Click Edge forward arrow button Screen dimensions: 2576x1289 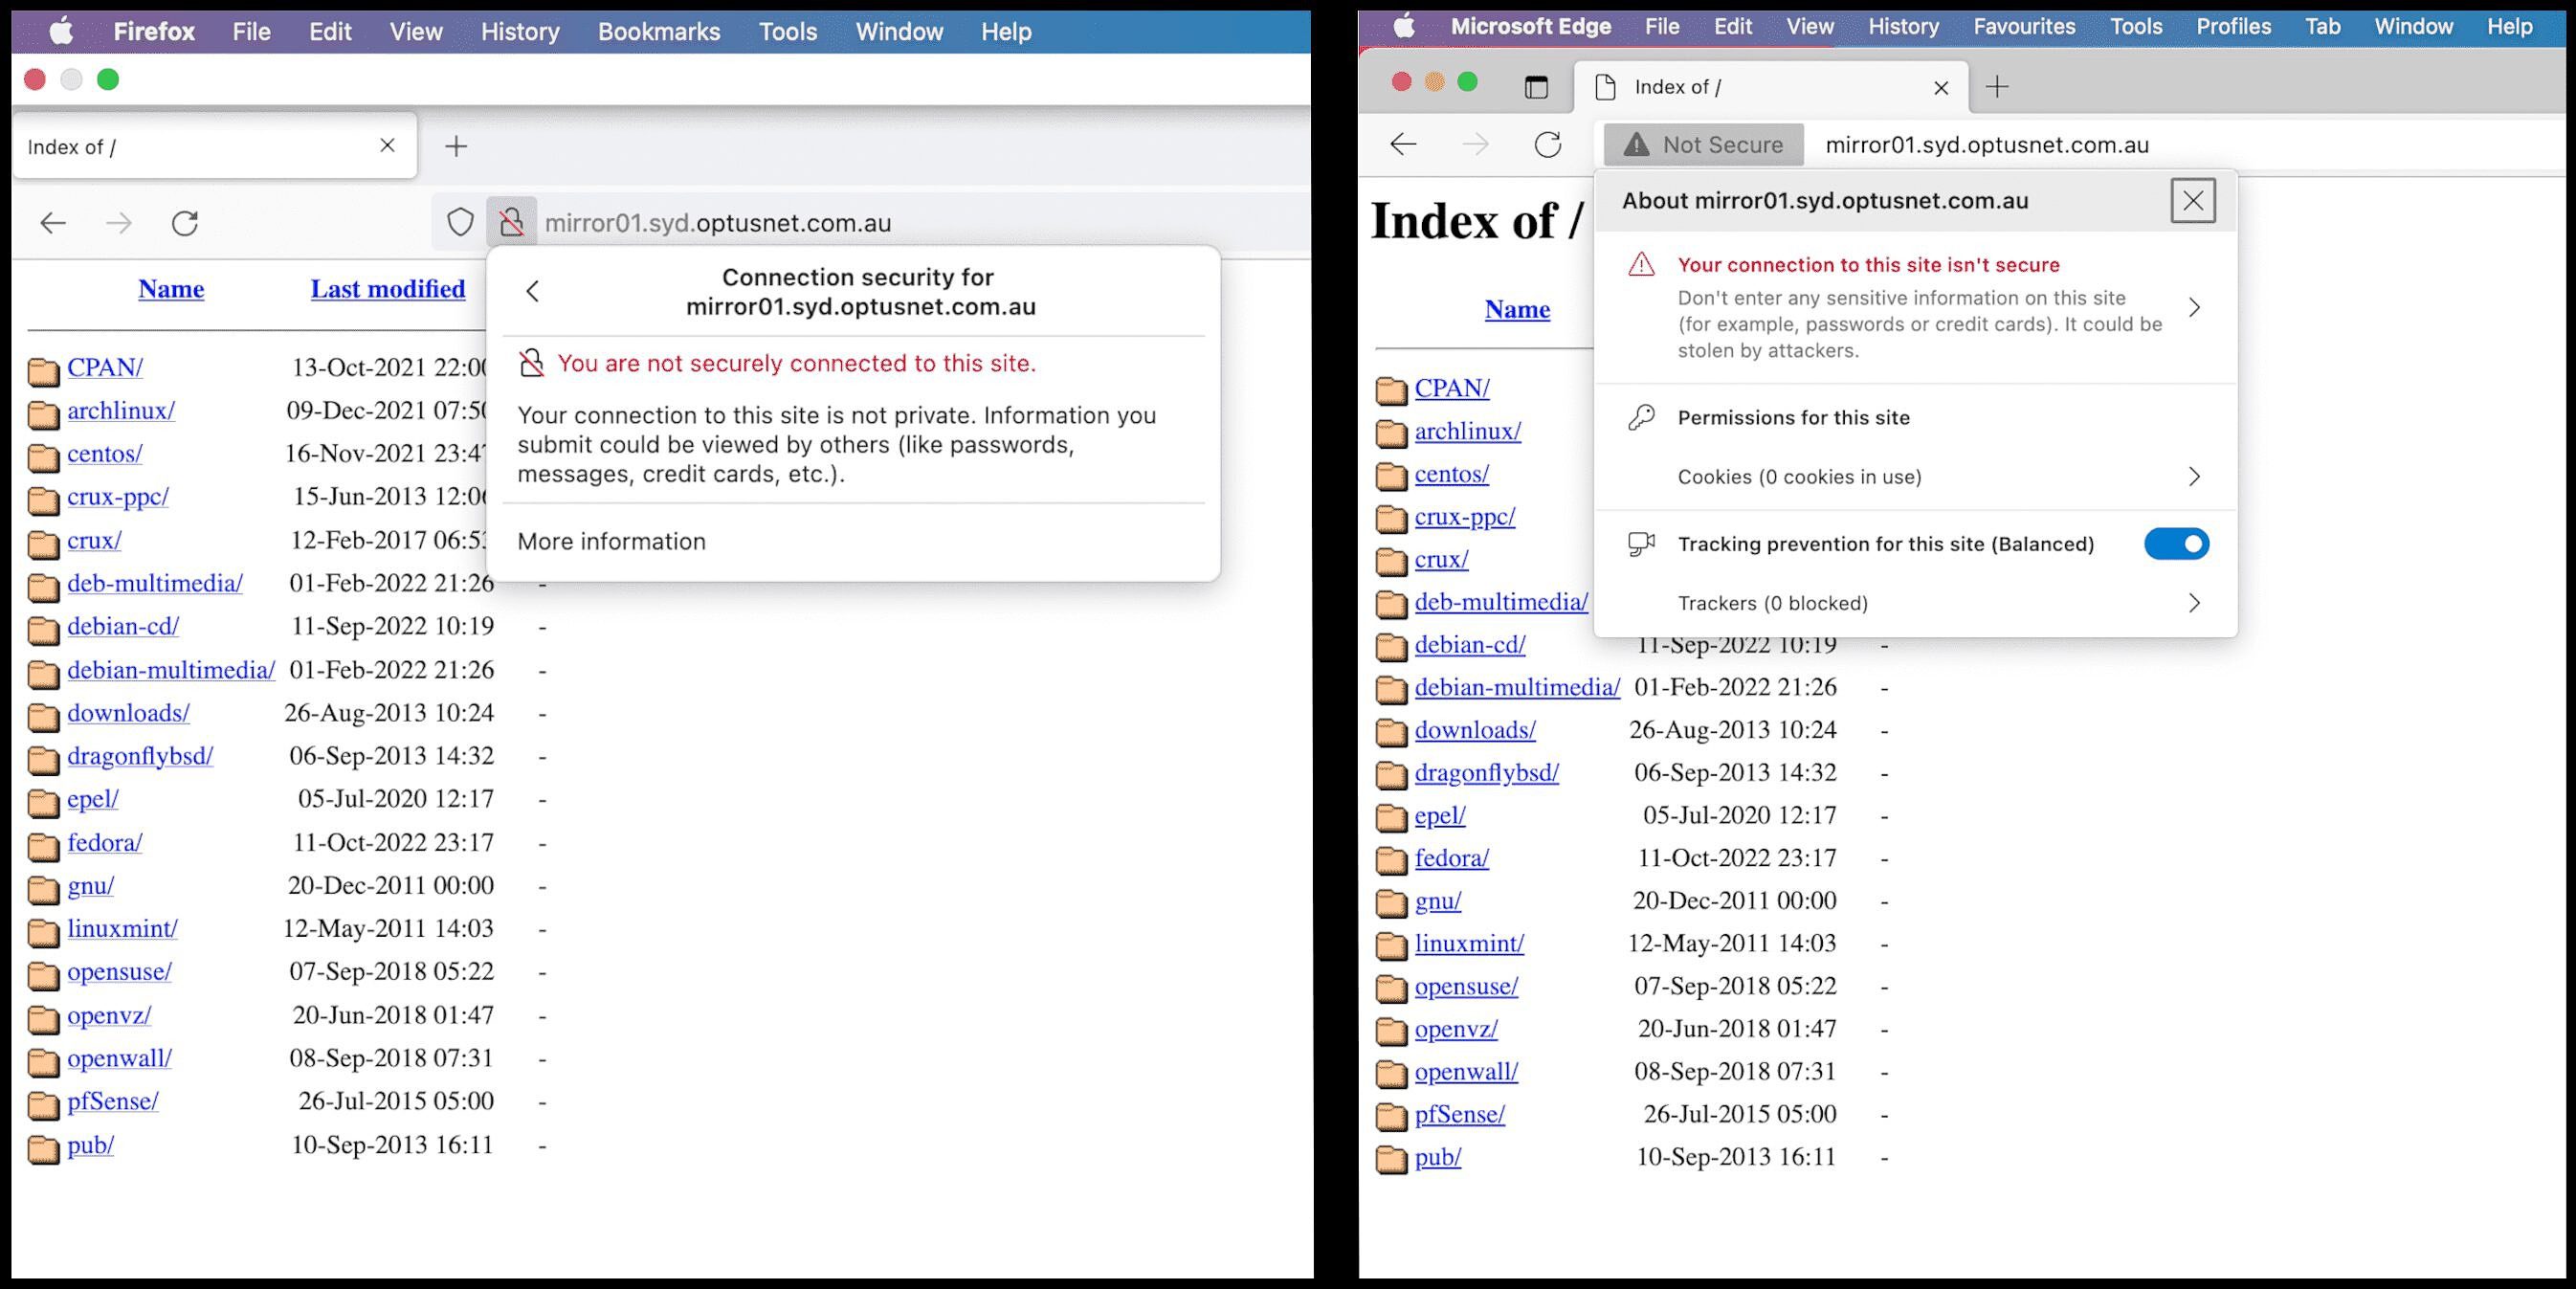(x=1475, y=144)
